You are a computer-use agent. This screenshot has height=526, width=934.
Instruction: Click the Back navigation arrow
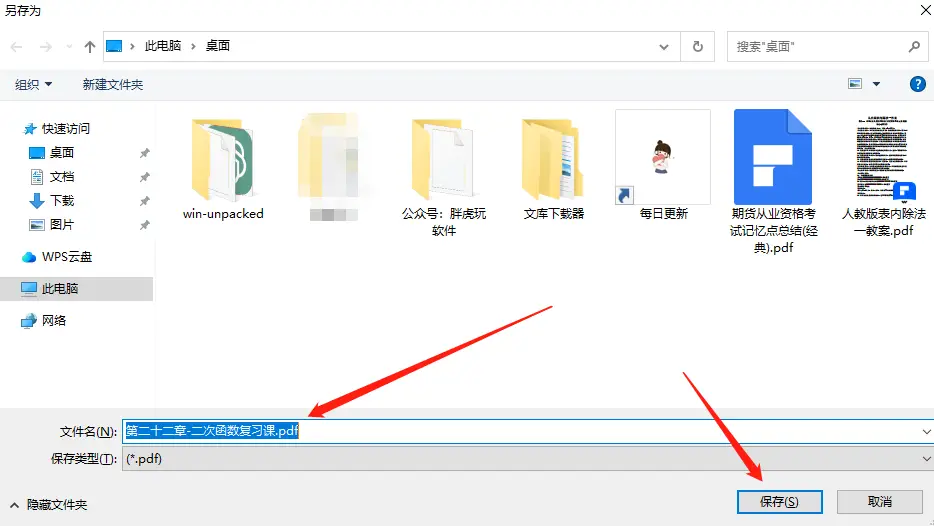16,46
